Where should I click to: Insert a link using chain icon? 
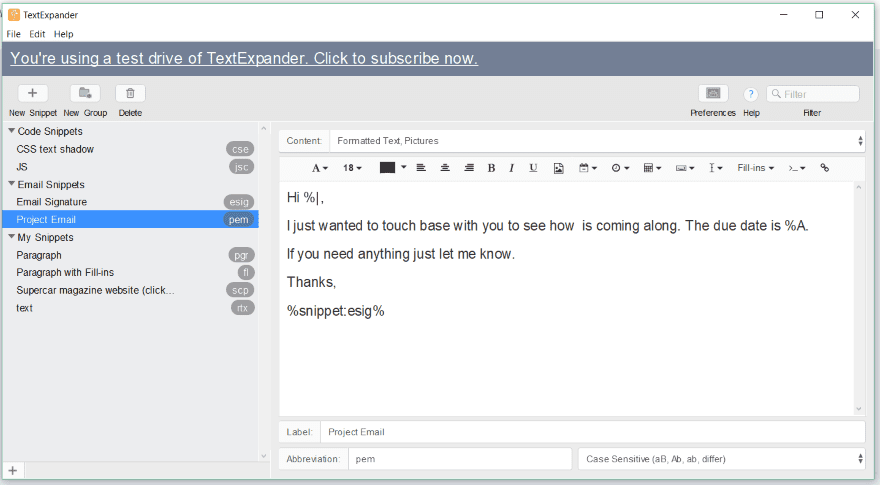pos(825,168)
